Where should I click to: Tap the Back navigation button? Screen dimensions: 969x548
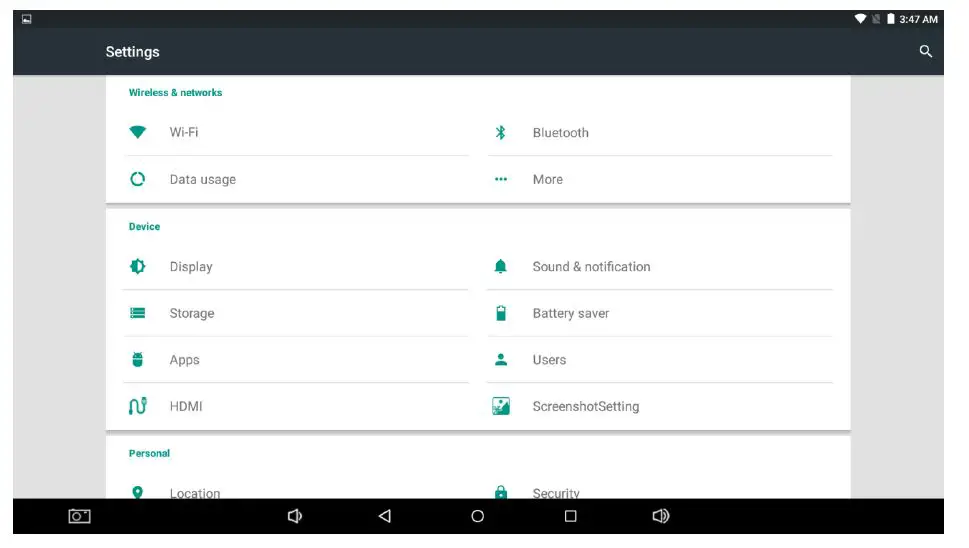(x=384, y=516)
